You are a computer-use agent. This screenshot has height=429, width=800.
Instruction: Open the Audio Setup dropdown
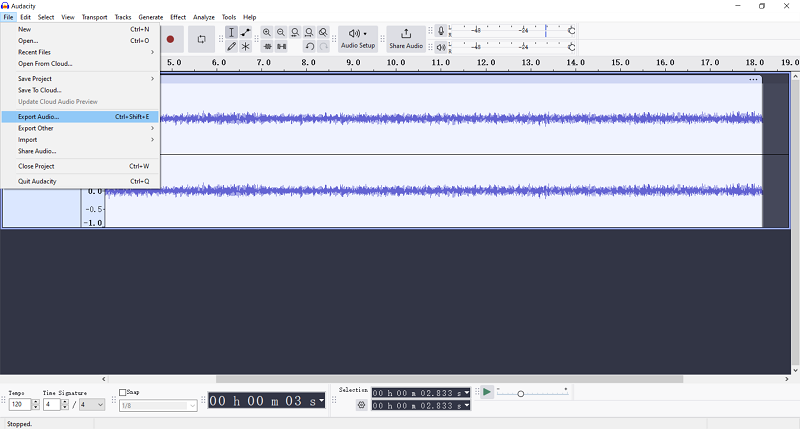click(x=358, y=39)
